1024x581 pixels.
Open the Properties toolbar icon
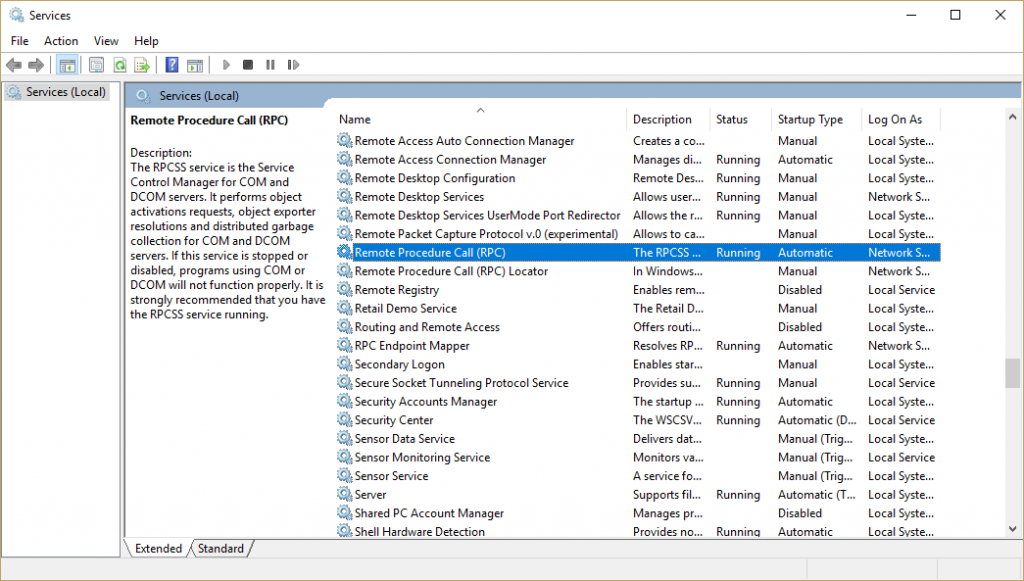(97, 65)
